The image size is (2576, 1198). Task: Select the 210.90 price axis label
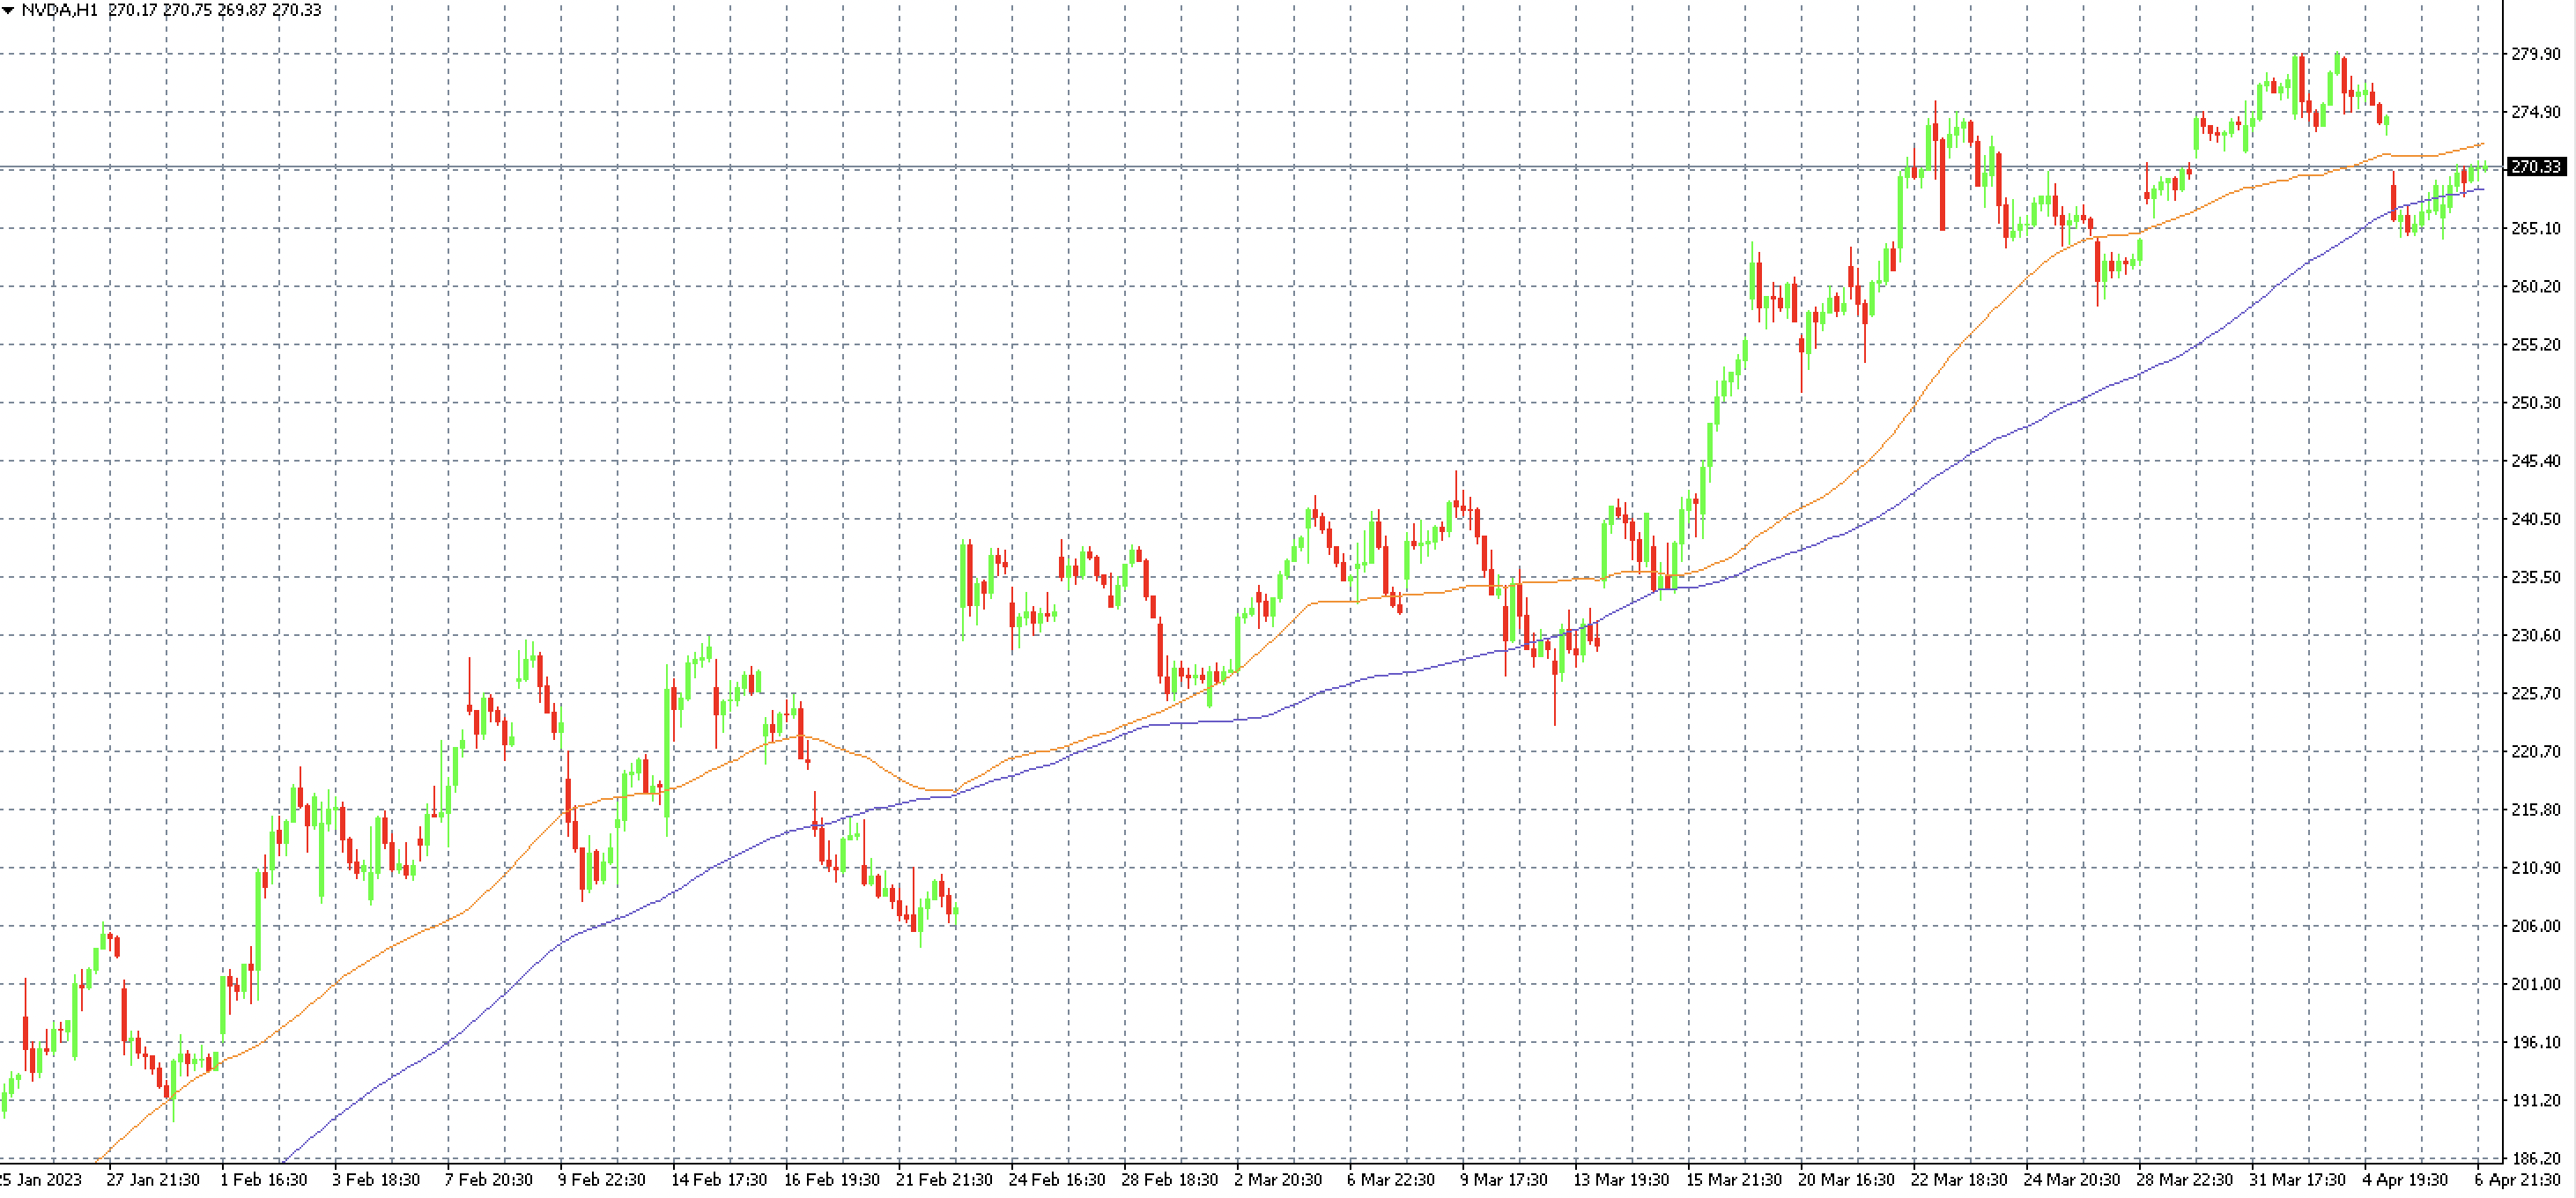coord(2536,868)
